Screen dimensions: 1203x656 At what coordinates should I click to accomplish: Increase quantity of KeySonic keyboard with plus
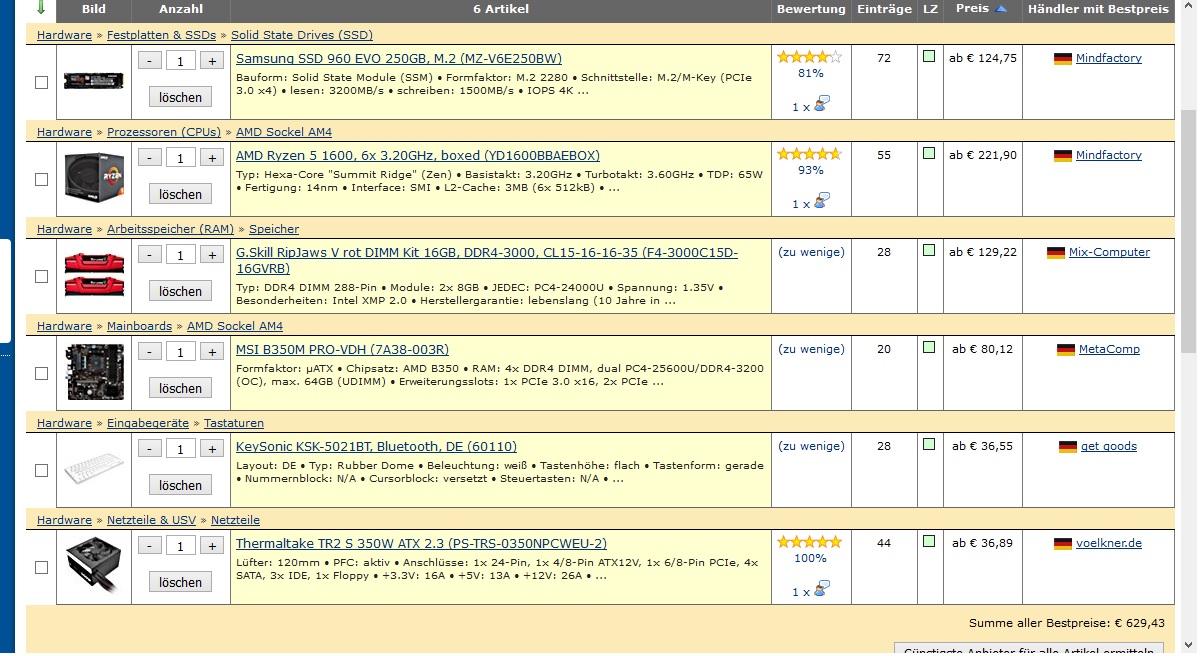pos(212,448)
